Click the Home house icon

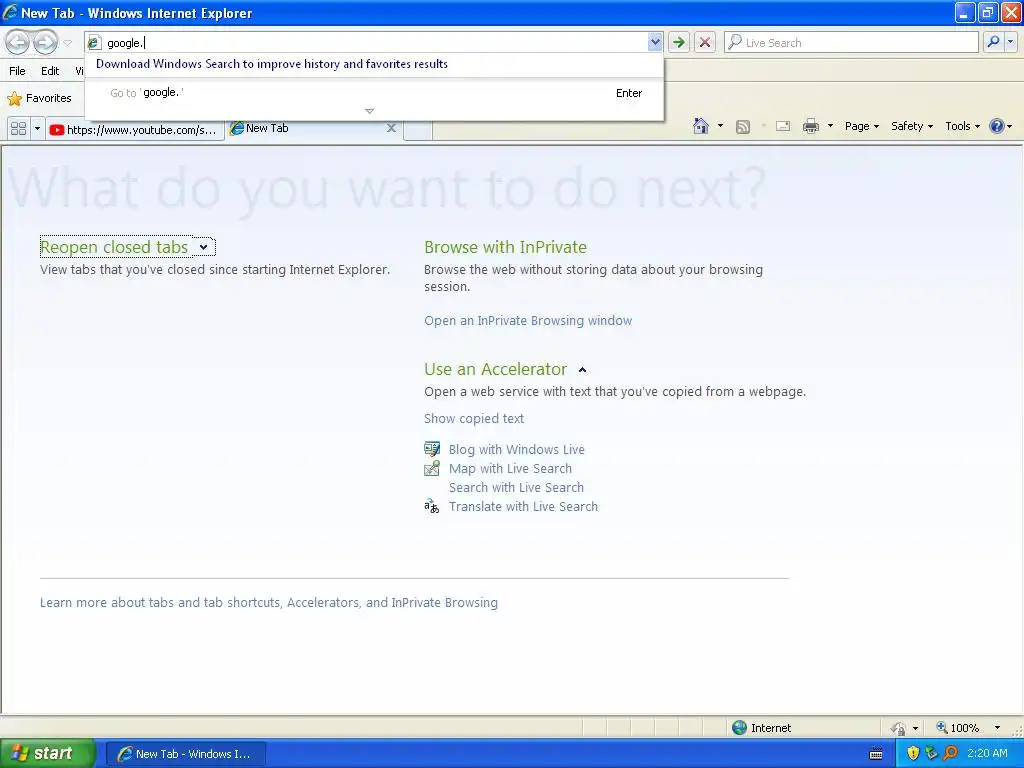coord(701,126)
